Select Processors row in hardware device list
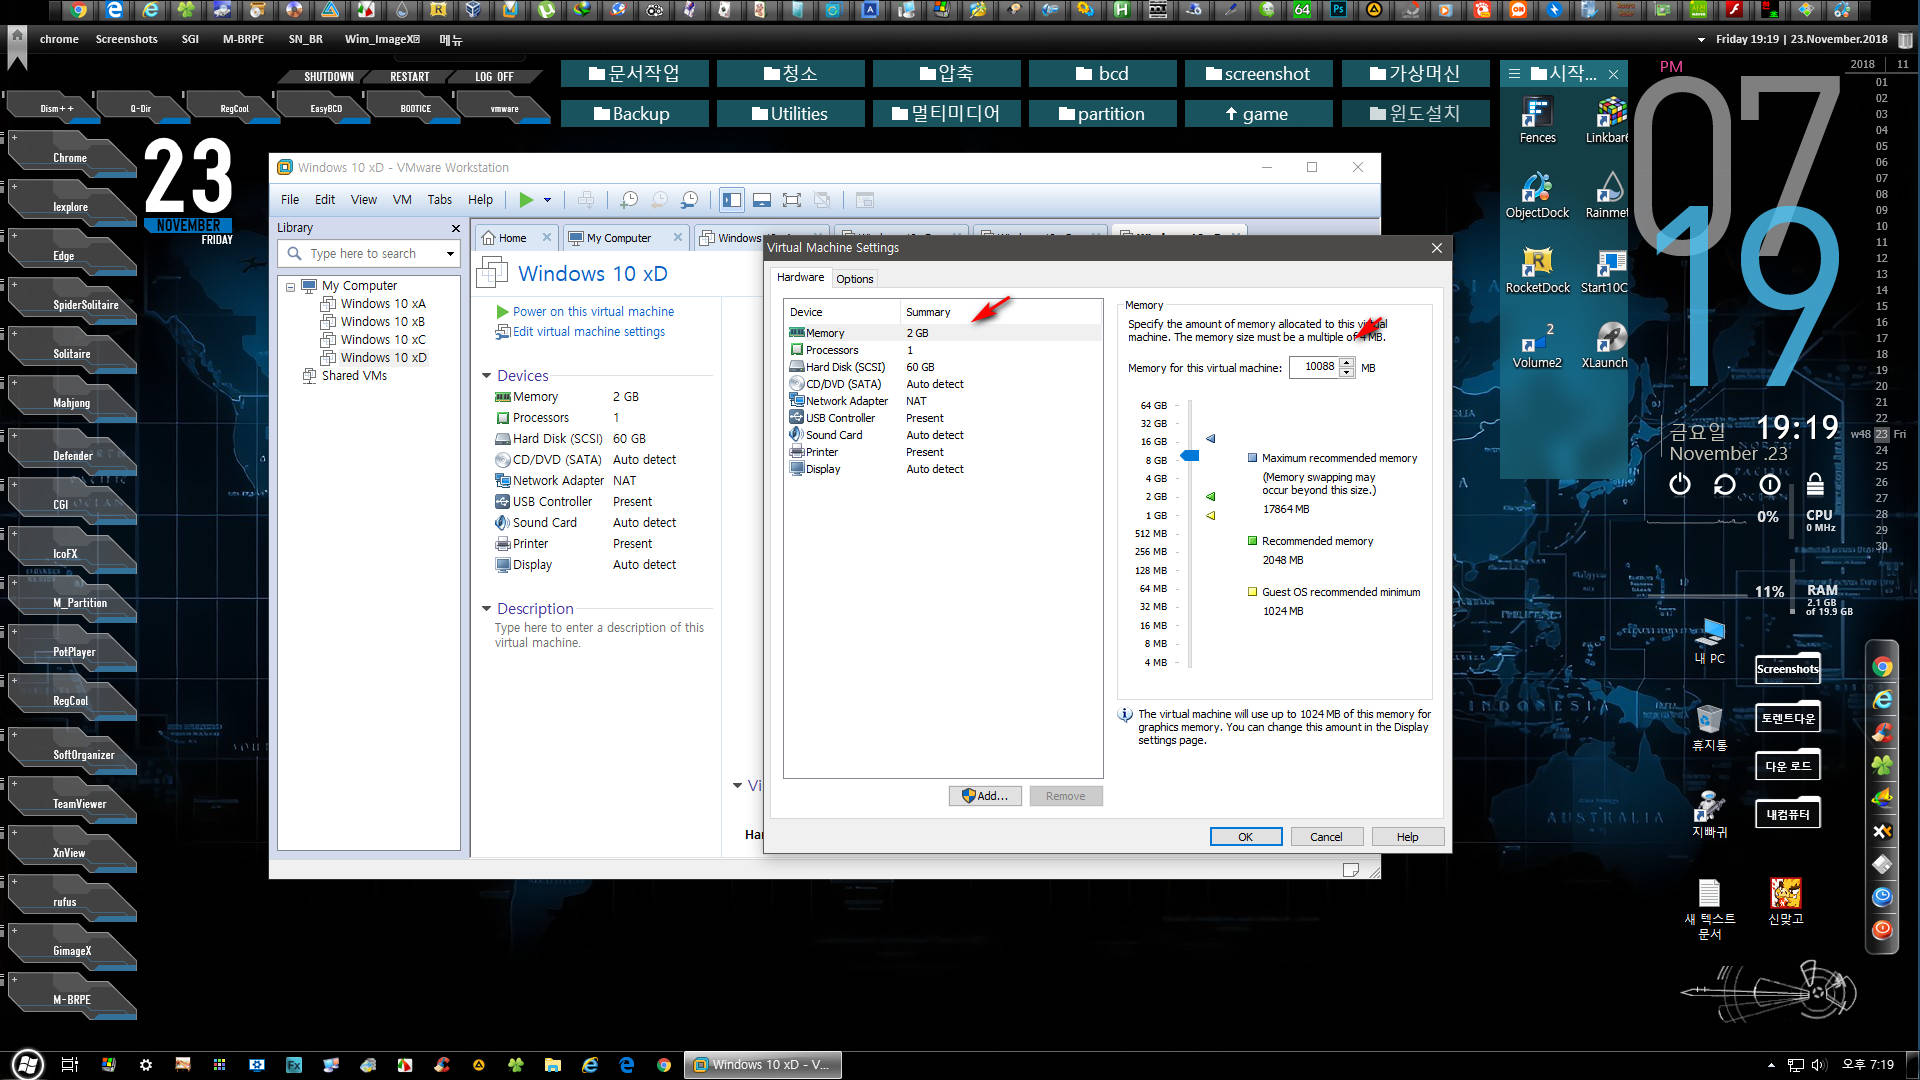This screenshot has height=1080, width=1920. click(942, 350)
